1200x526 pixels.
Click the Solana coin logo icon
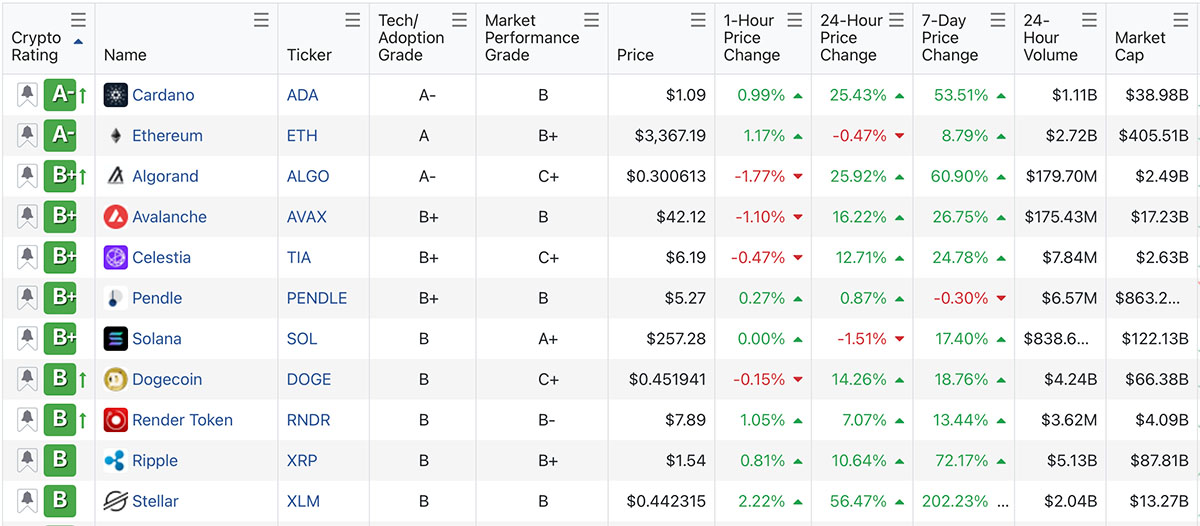[116, 339]
